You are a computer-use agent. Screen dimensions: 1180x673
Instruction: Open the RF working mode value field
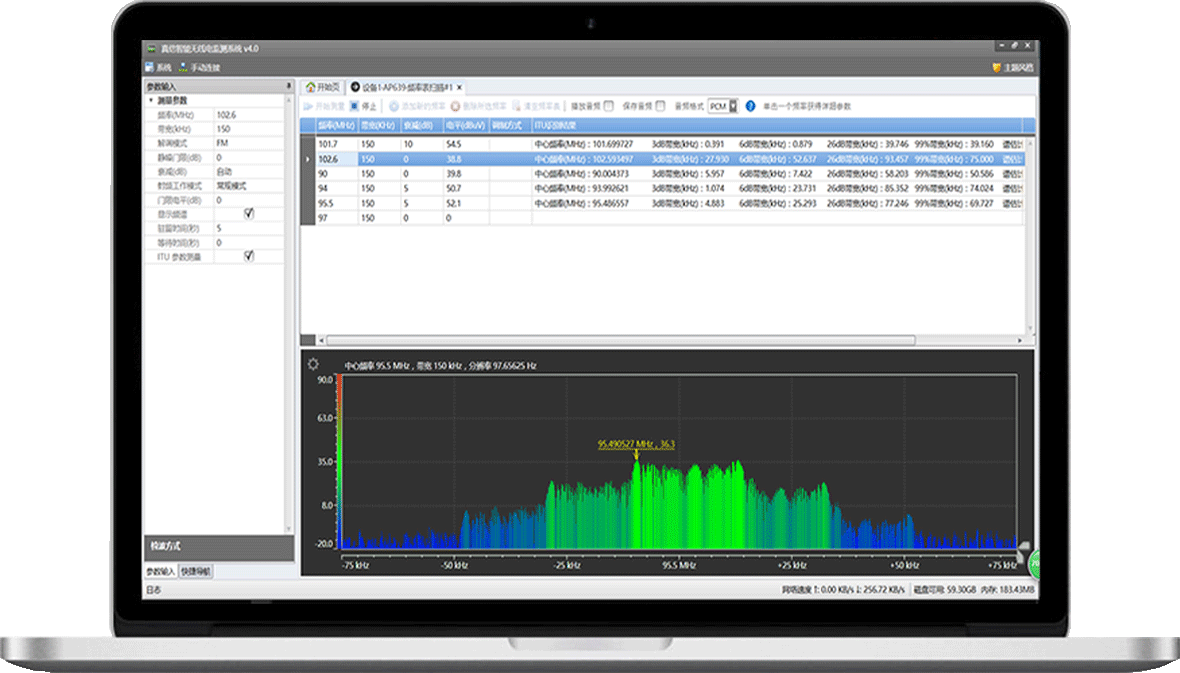pyautogui.click(x=249, y=186)
